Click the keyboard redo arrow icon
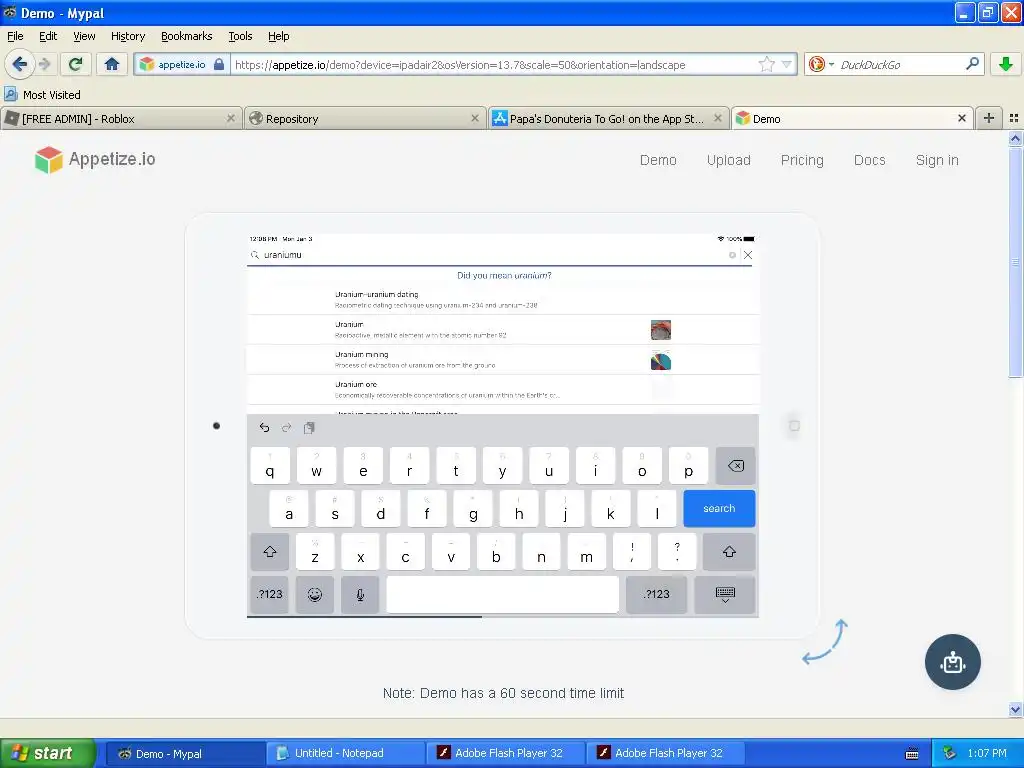This screenshot has width=1024, height=768. click(286, 427)
